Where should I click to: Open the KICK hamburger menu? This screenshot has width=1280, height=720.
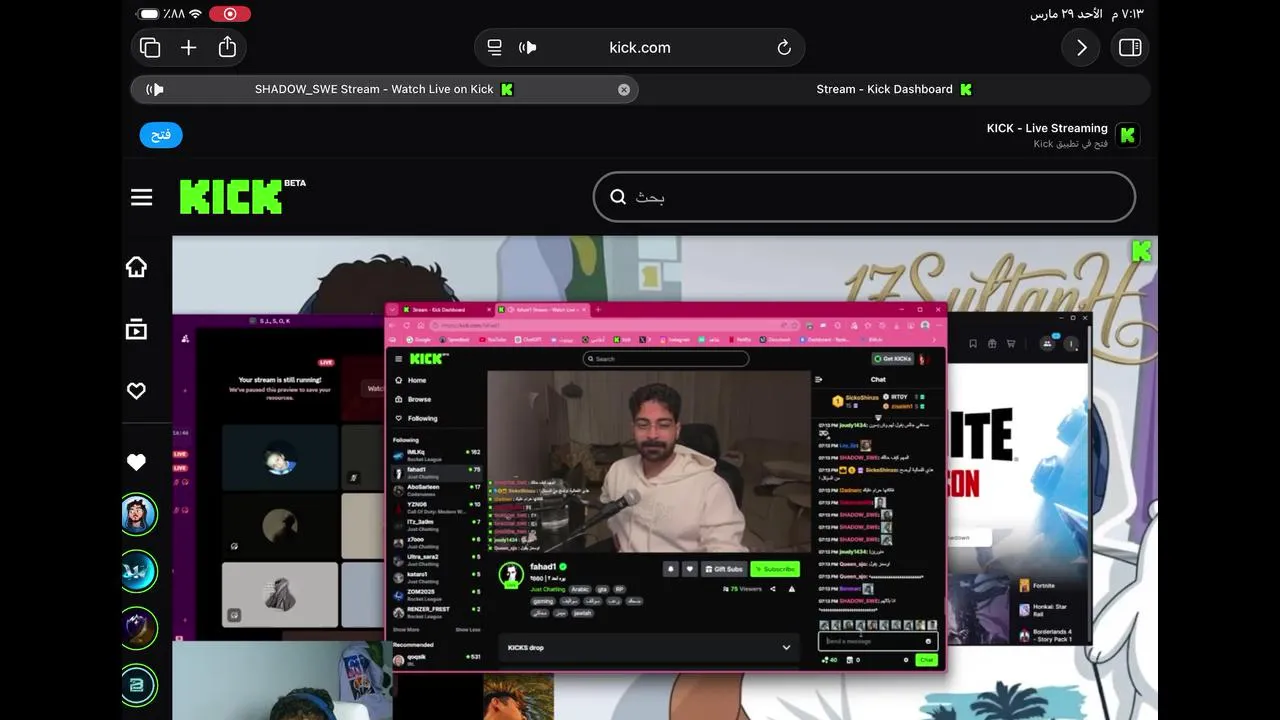pyautogui.click(x=141, y=197)
